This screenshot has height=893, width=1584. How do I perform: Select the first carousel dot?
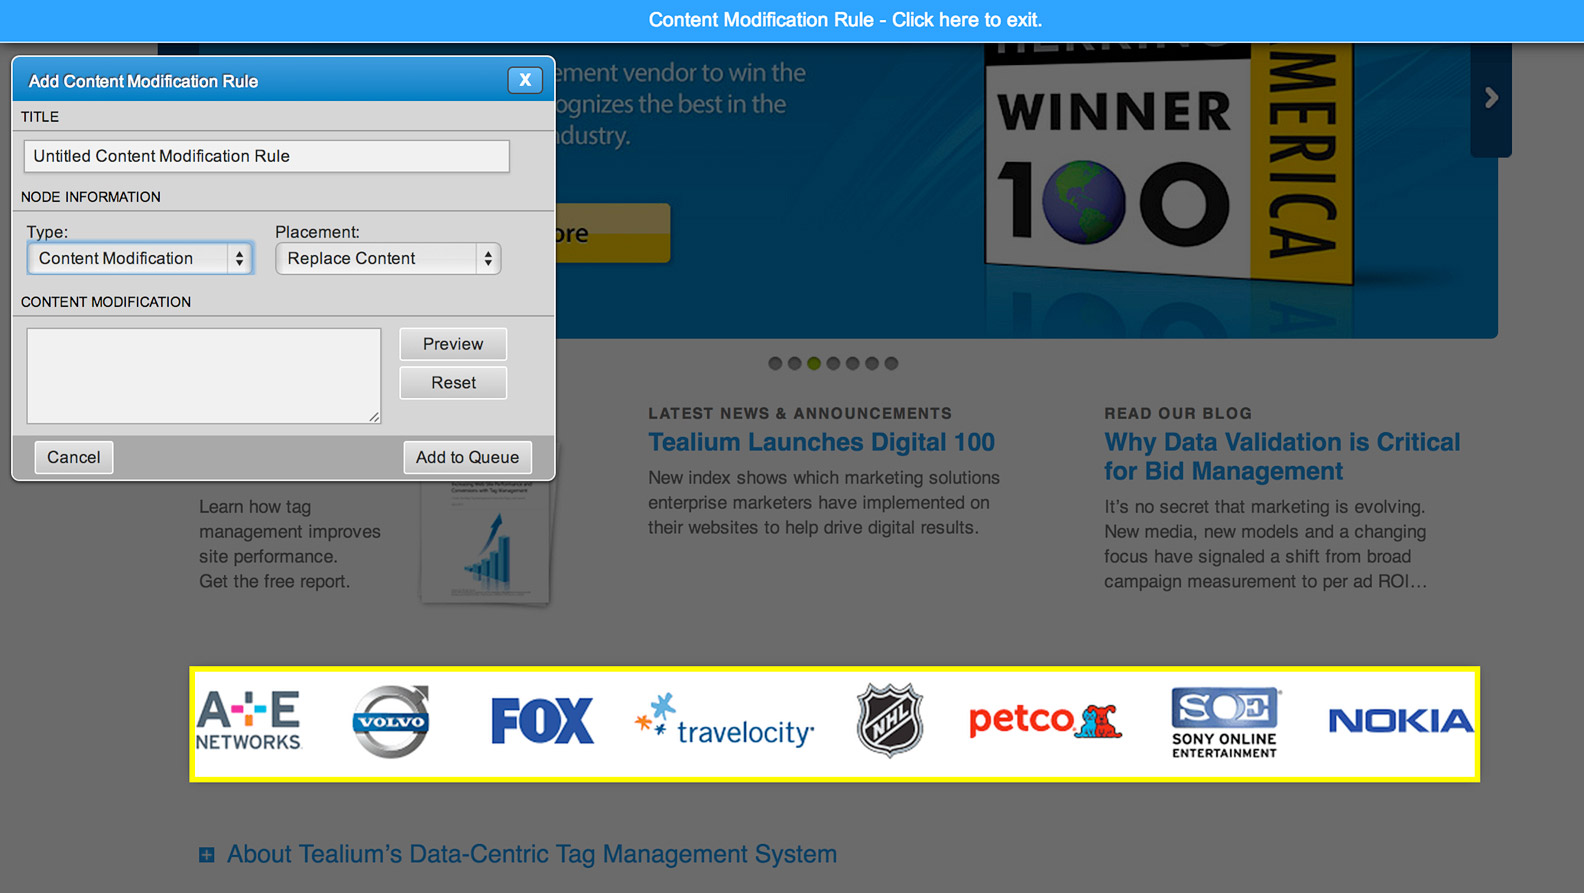[x=775, y=363]
